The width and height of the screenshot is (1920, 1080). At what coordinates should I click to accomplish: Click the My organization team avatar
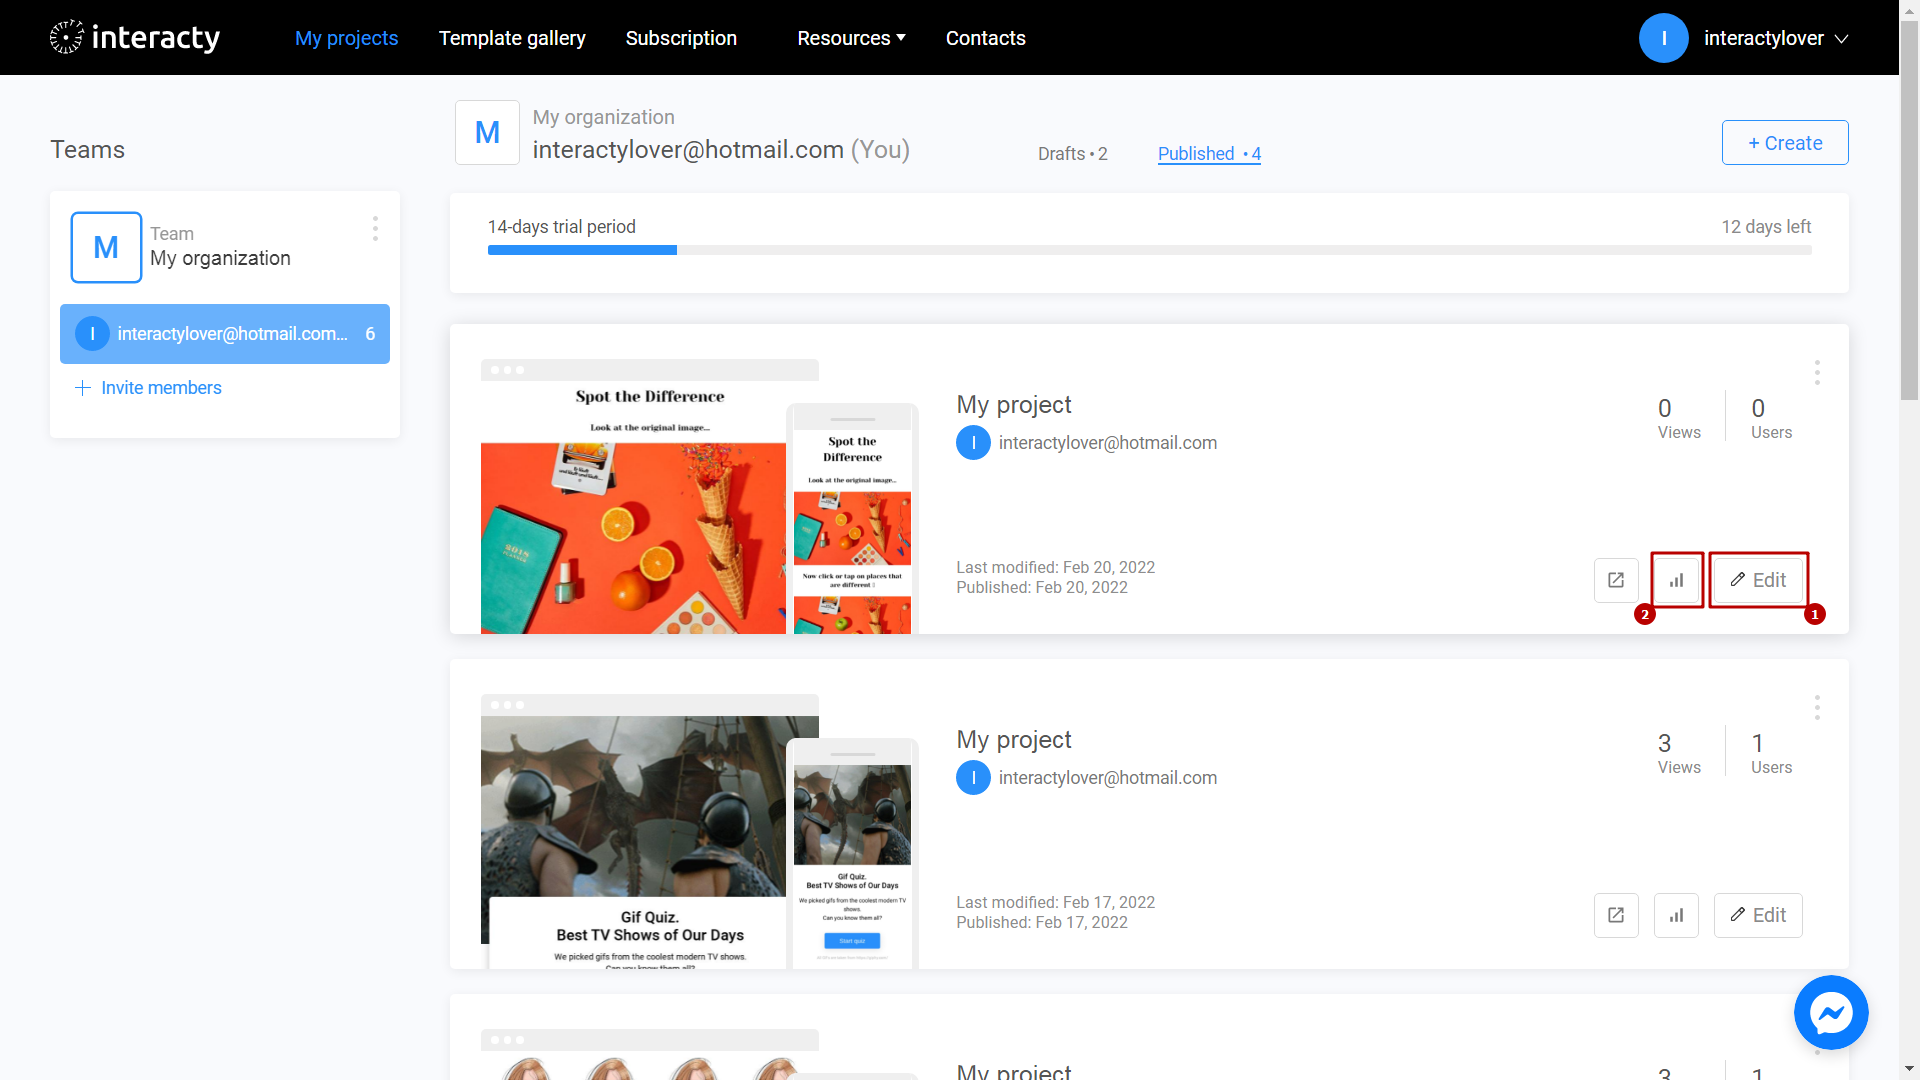(106, 247)
